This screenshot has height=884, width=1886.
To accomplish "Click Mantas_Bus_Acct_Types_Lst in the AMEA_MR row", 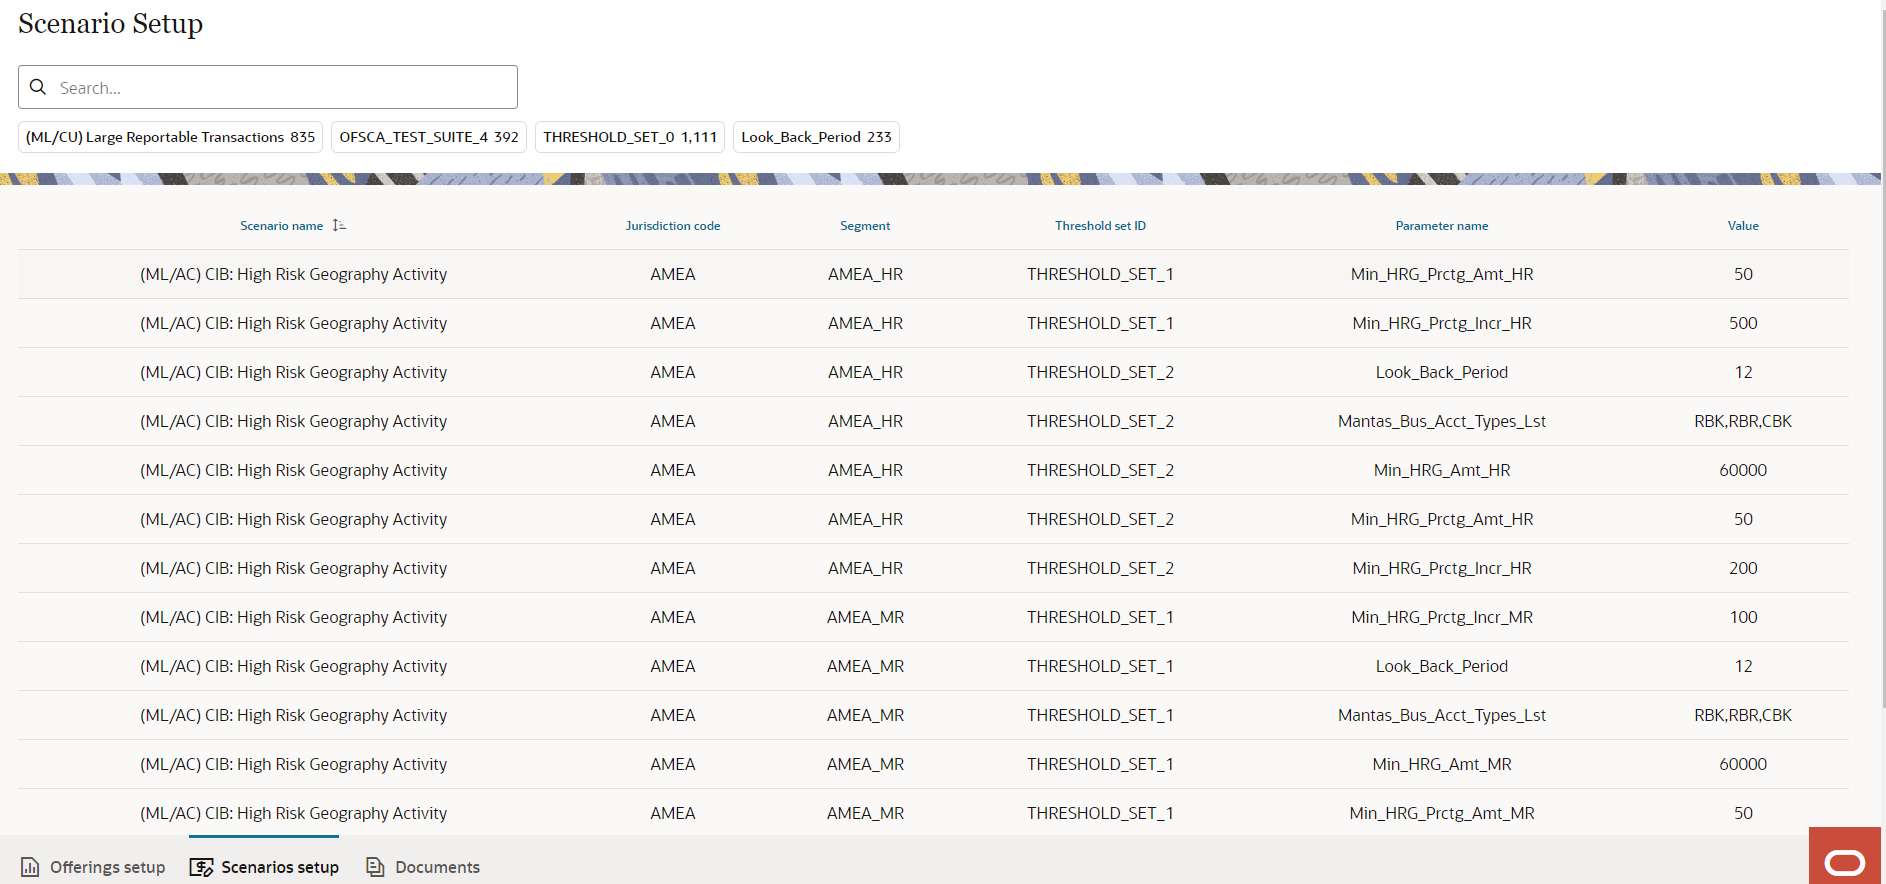I will coord(1442,715).
